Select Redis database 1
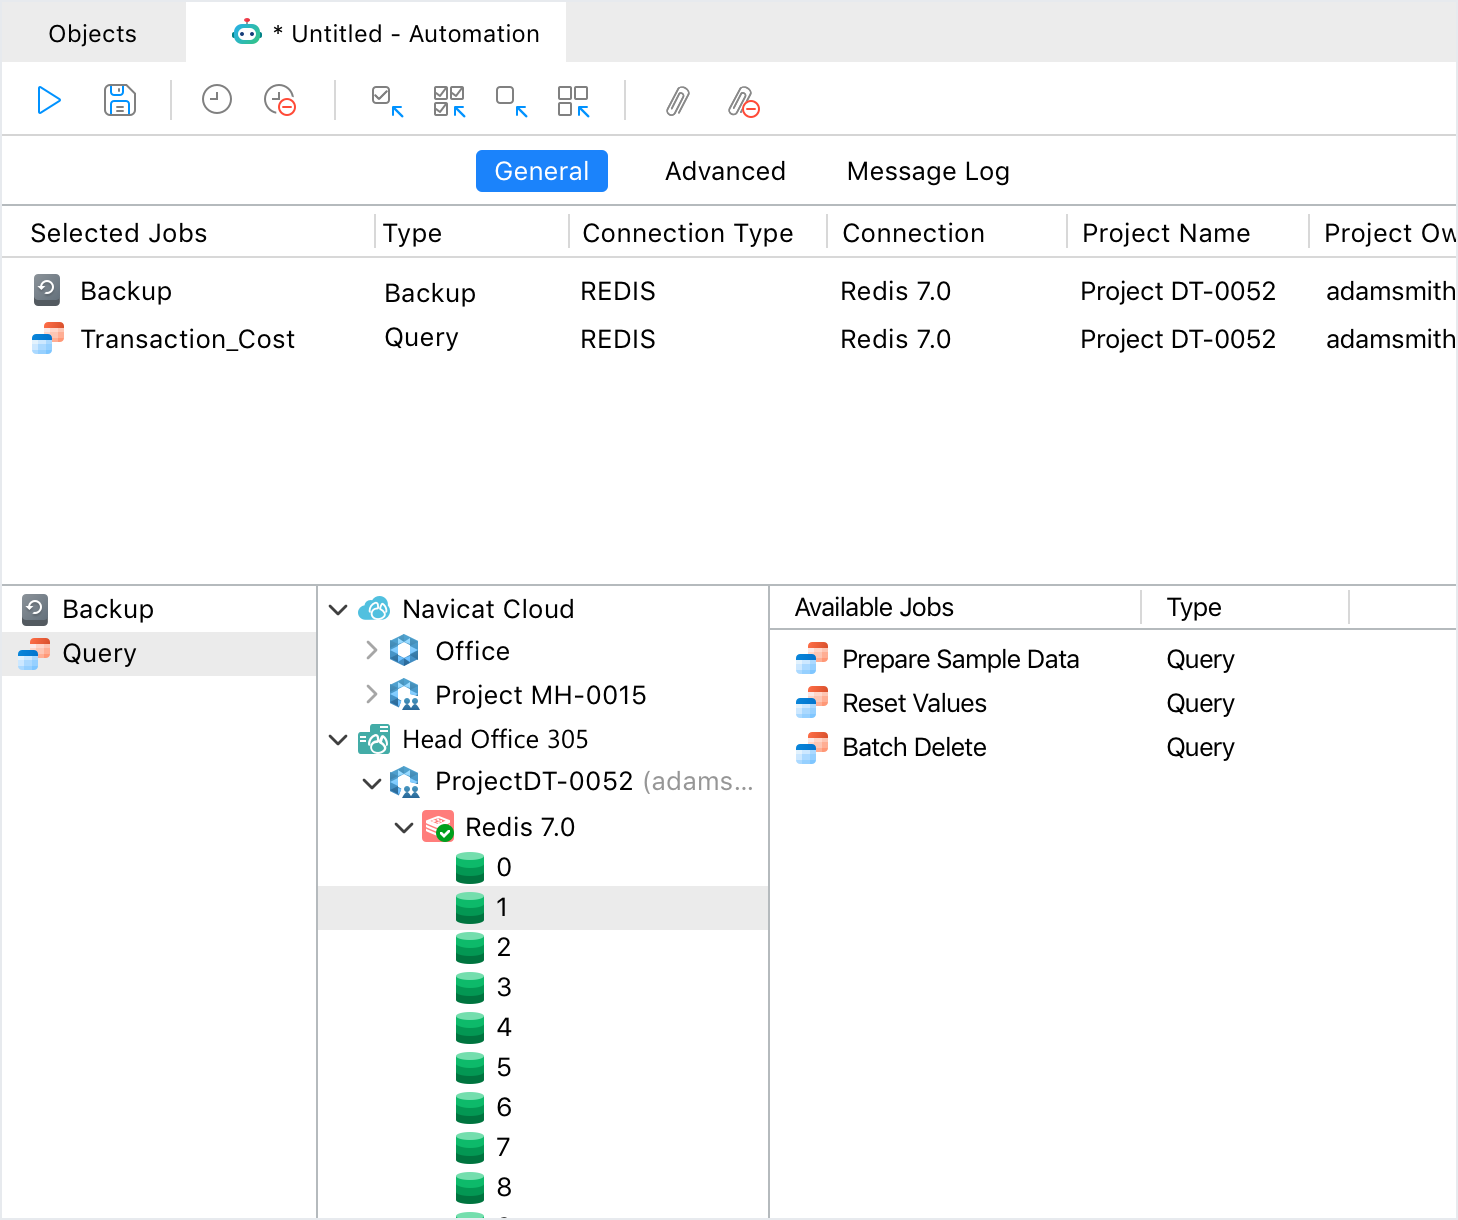Screen dimensions: 1458x1220 [543, 907]
